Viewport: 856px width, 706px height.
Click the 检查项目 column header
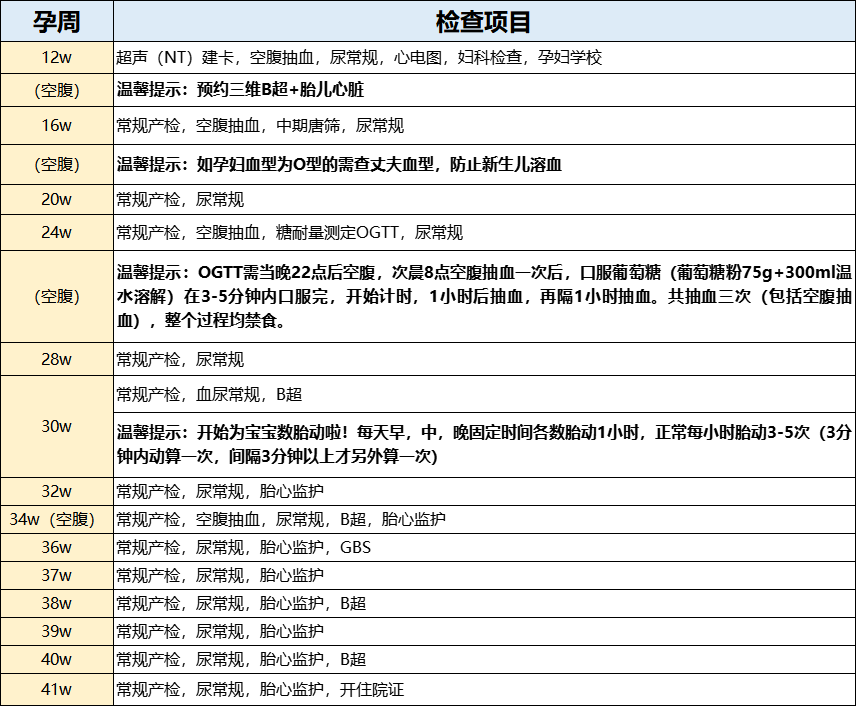(x=484, y=21)
